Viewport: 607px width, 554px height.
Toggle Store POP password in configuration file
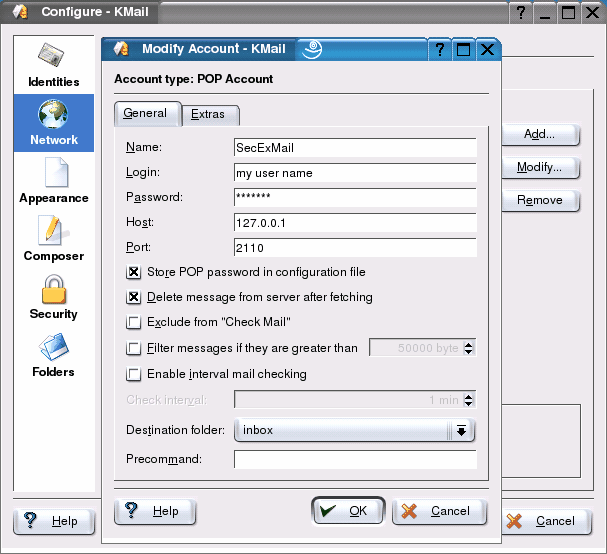coord(134,272)
